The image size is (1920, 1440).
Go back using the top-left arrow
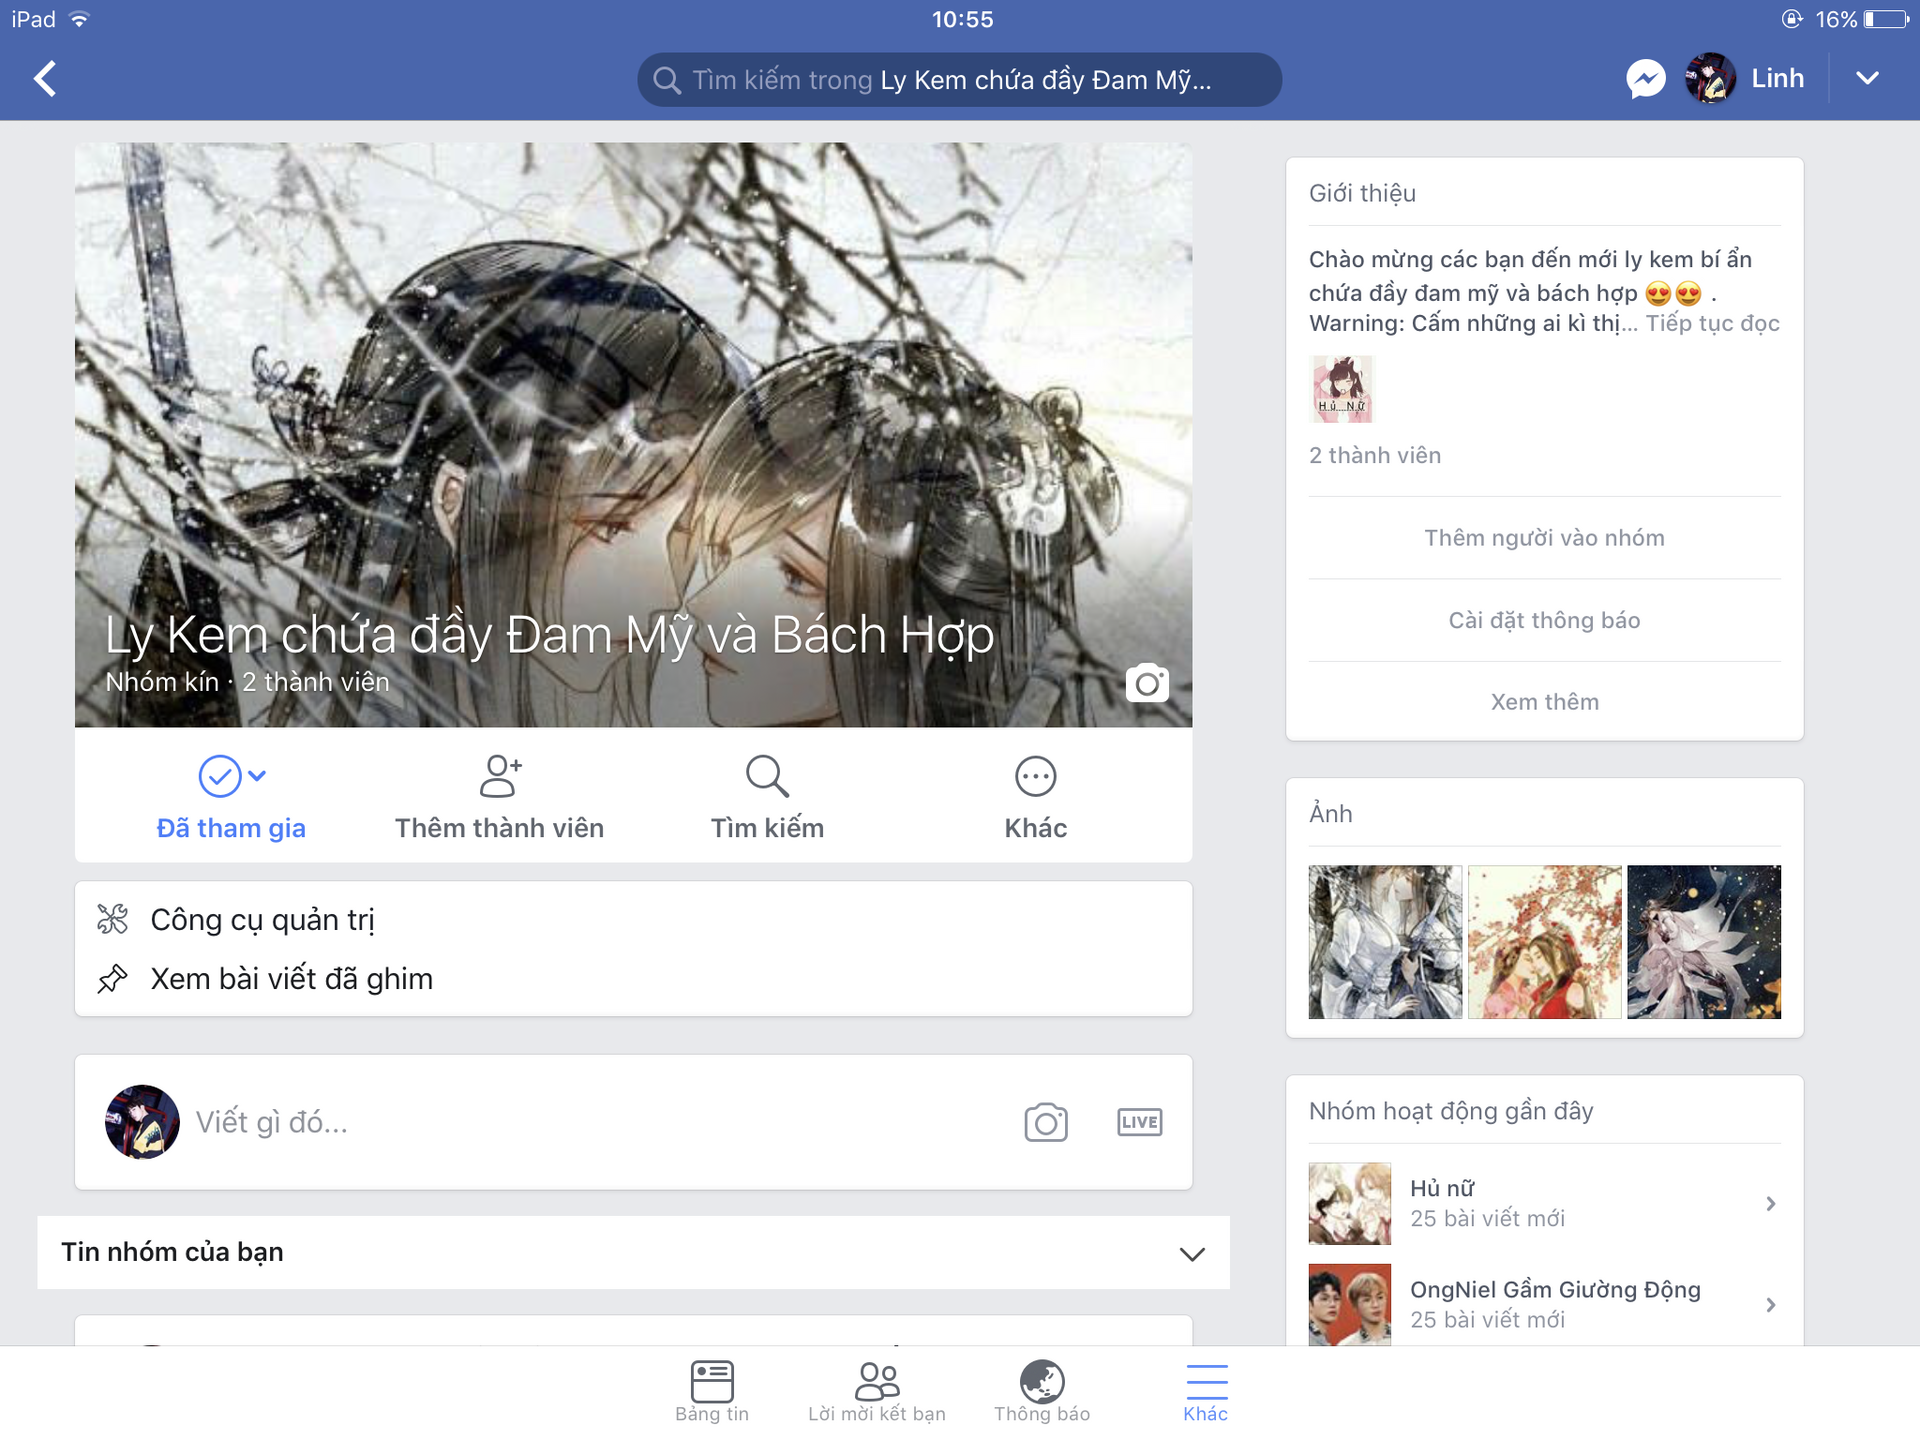[45, 79]
